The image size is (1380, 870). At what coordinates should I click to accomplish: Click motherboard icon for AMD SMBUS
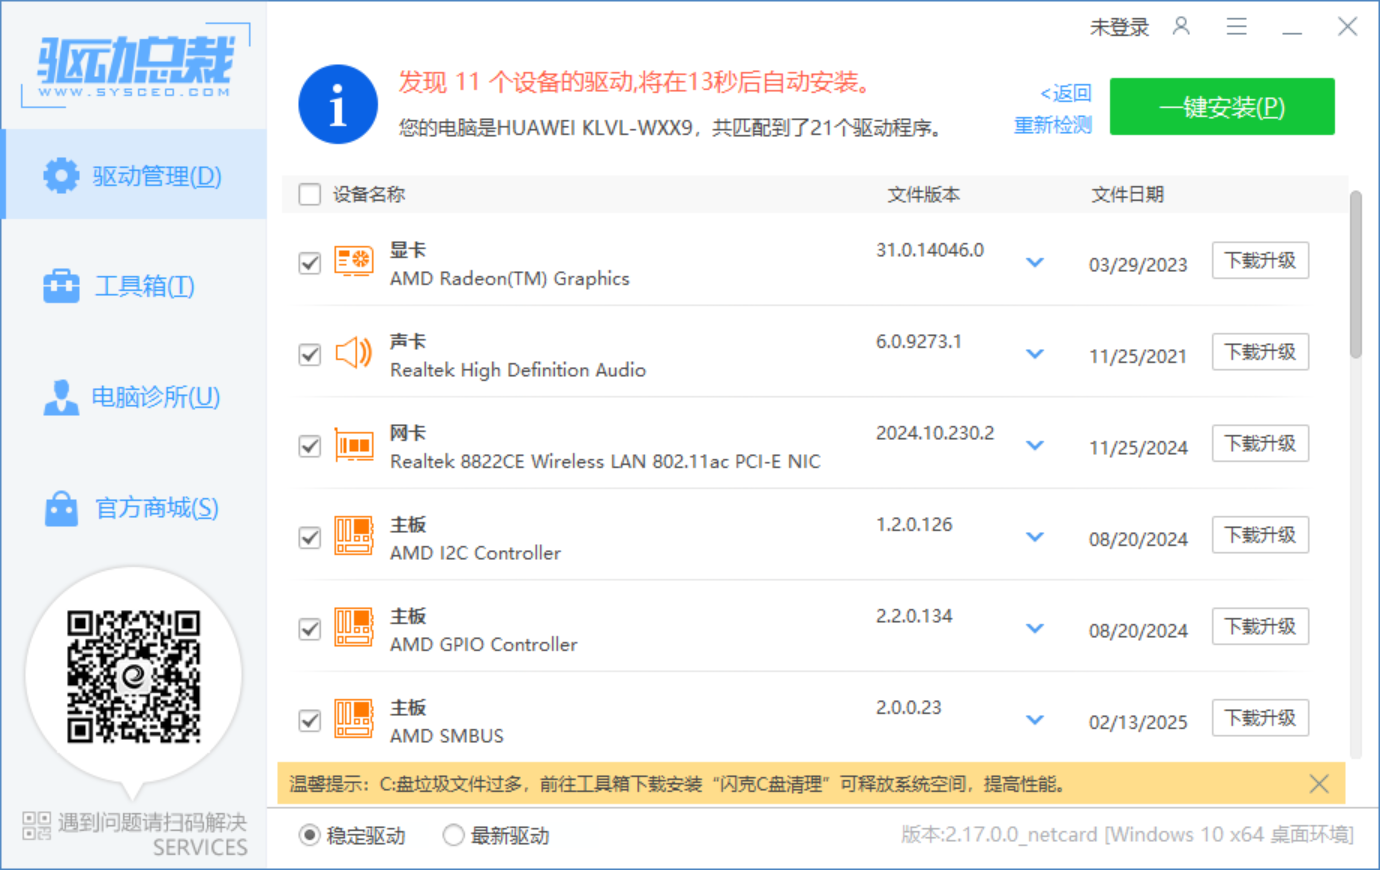click(x=354, y=719)
